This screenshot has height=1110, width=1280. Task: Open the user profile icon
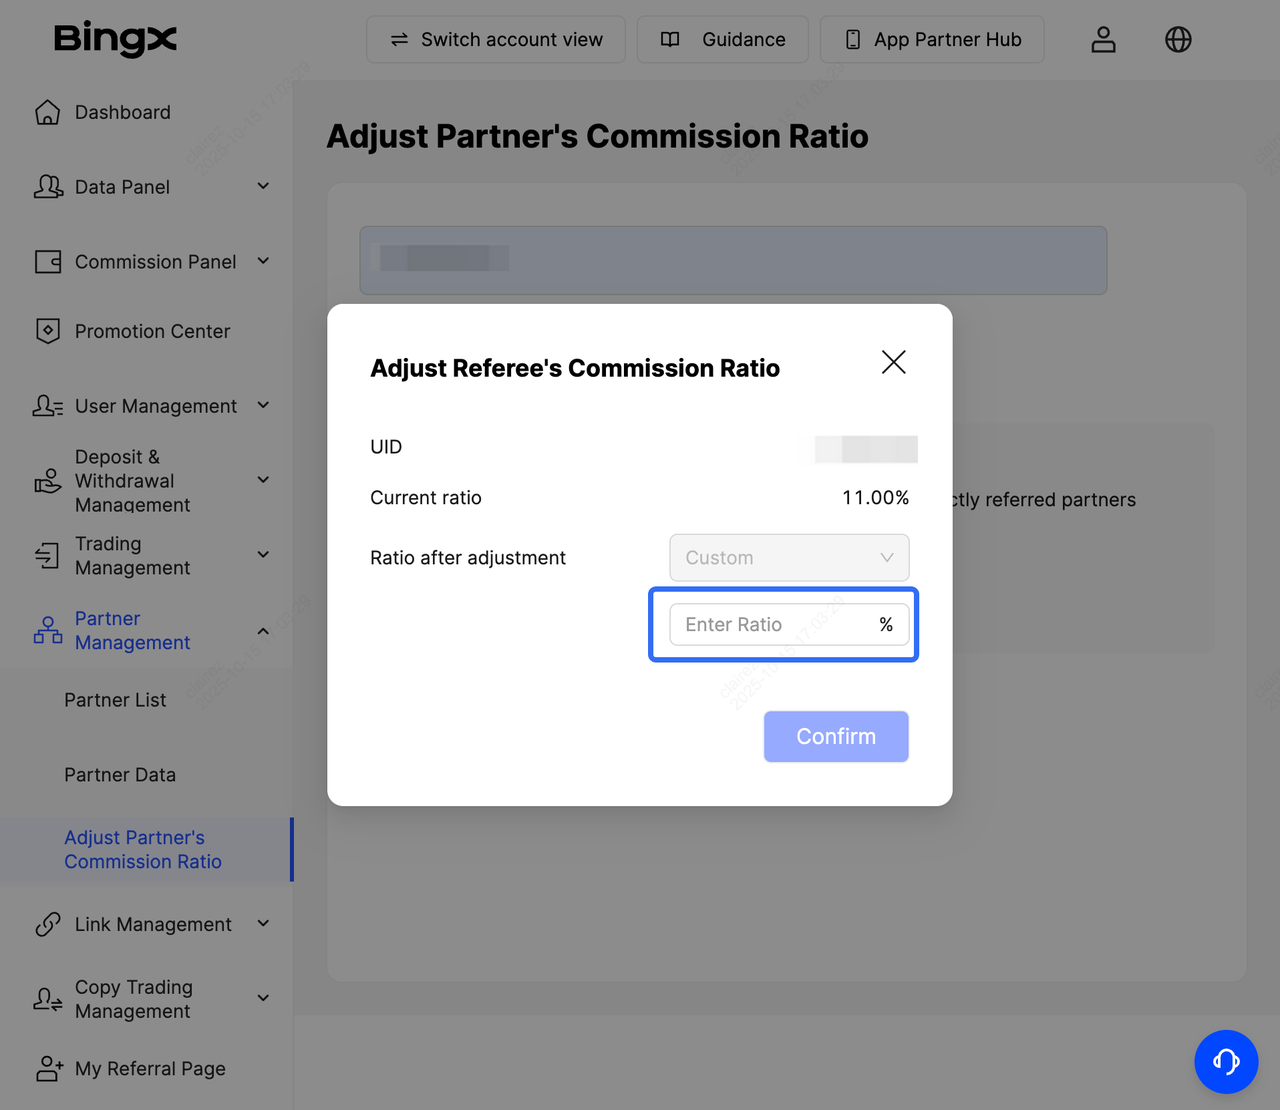click(x=1103, y=40)
